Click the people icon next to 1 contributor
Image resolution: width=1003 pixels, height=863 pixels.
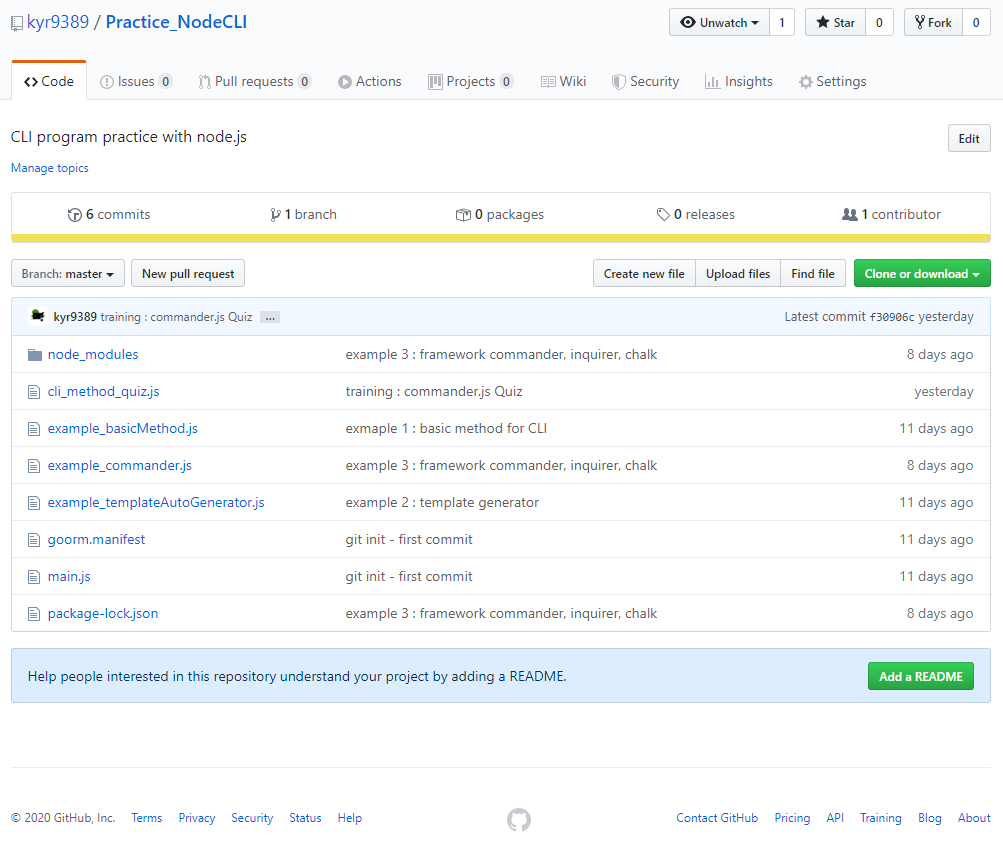(849, 214)
